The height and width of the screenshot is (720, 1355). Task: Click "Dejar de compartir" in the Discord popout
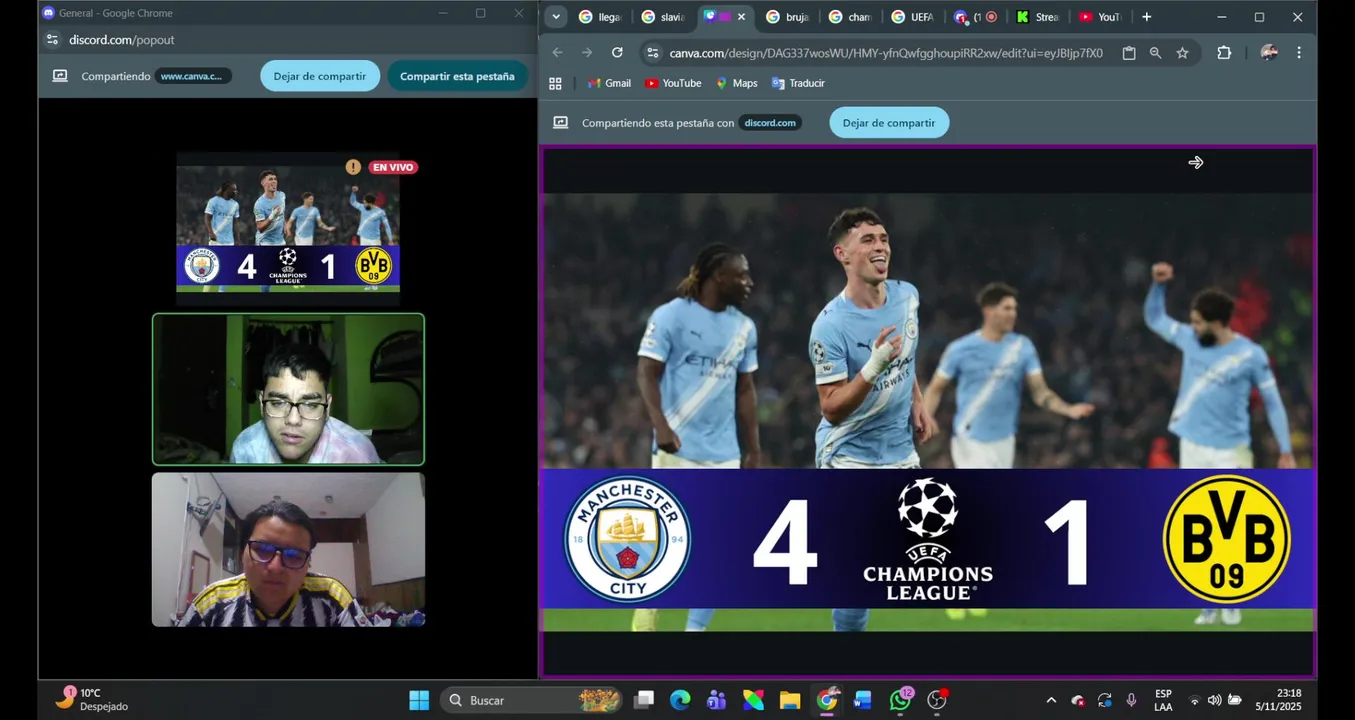coord(320,76)
